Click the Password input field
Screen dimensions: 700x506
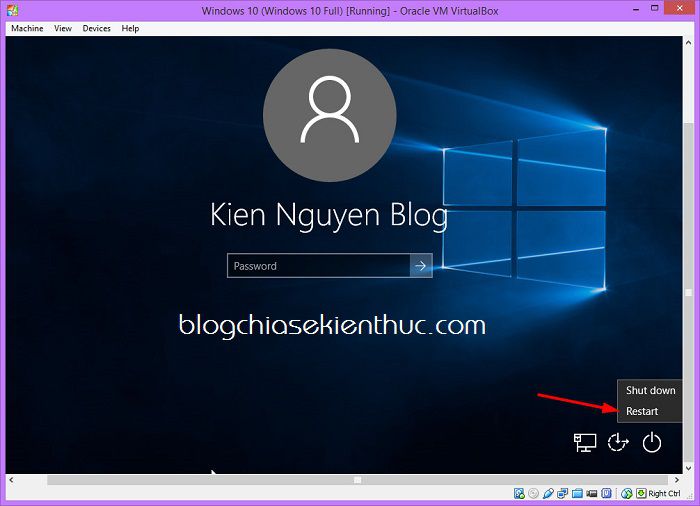[319, 266]
